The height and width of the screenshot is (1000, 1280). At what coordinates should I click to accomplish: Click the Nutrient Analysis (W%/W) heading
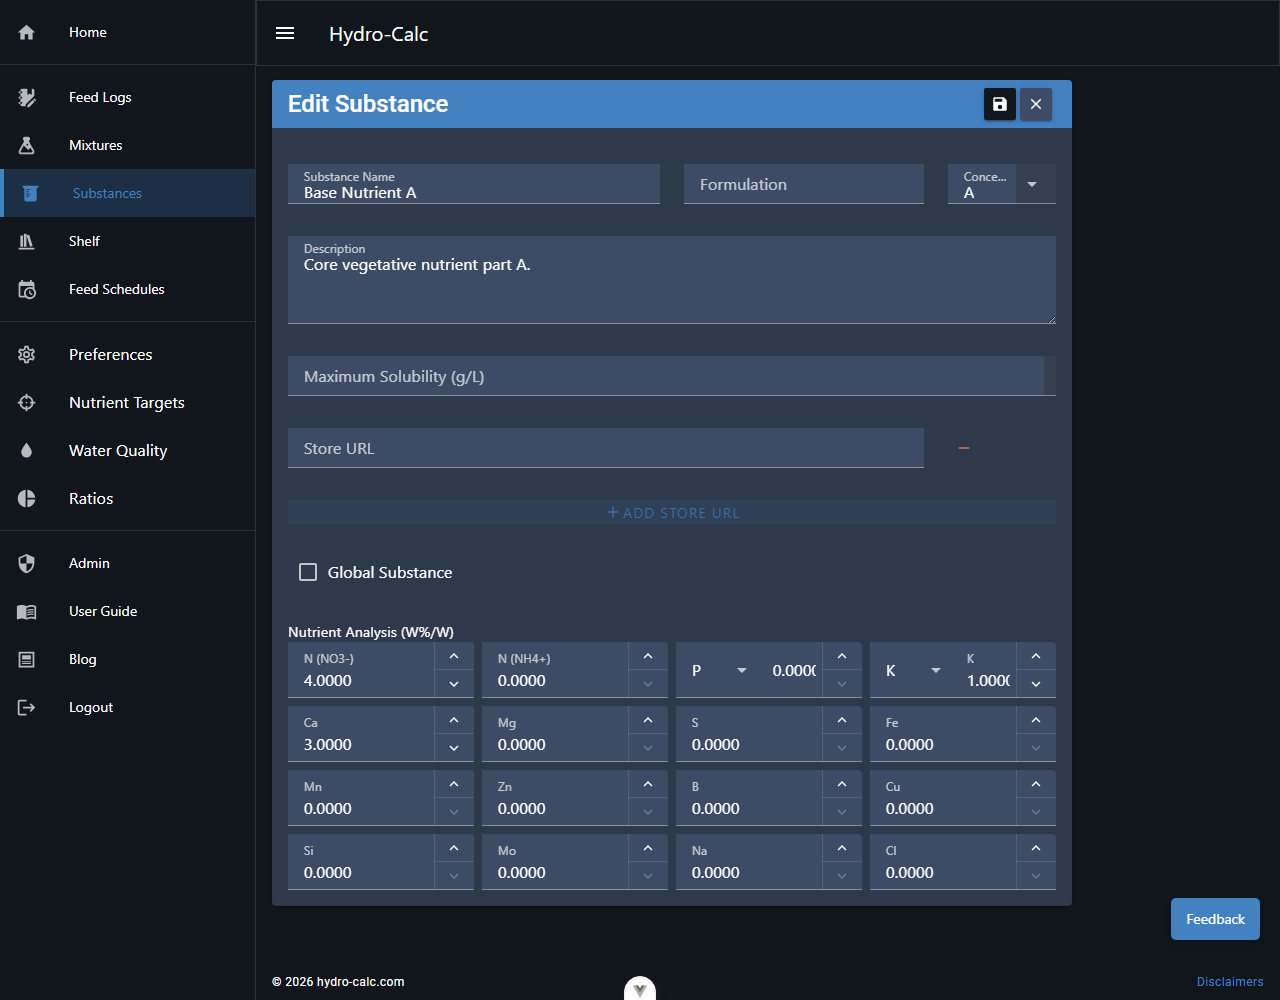point(371,632)
